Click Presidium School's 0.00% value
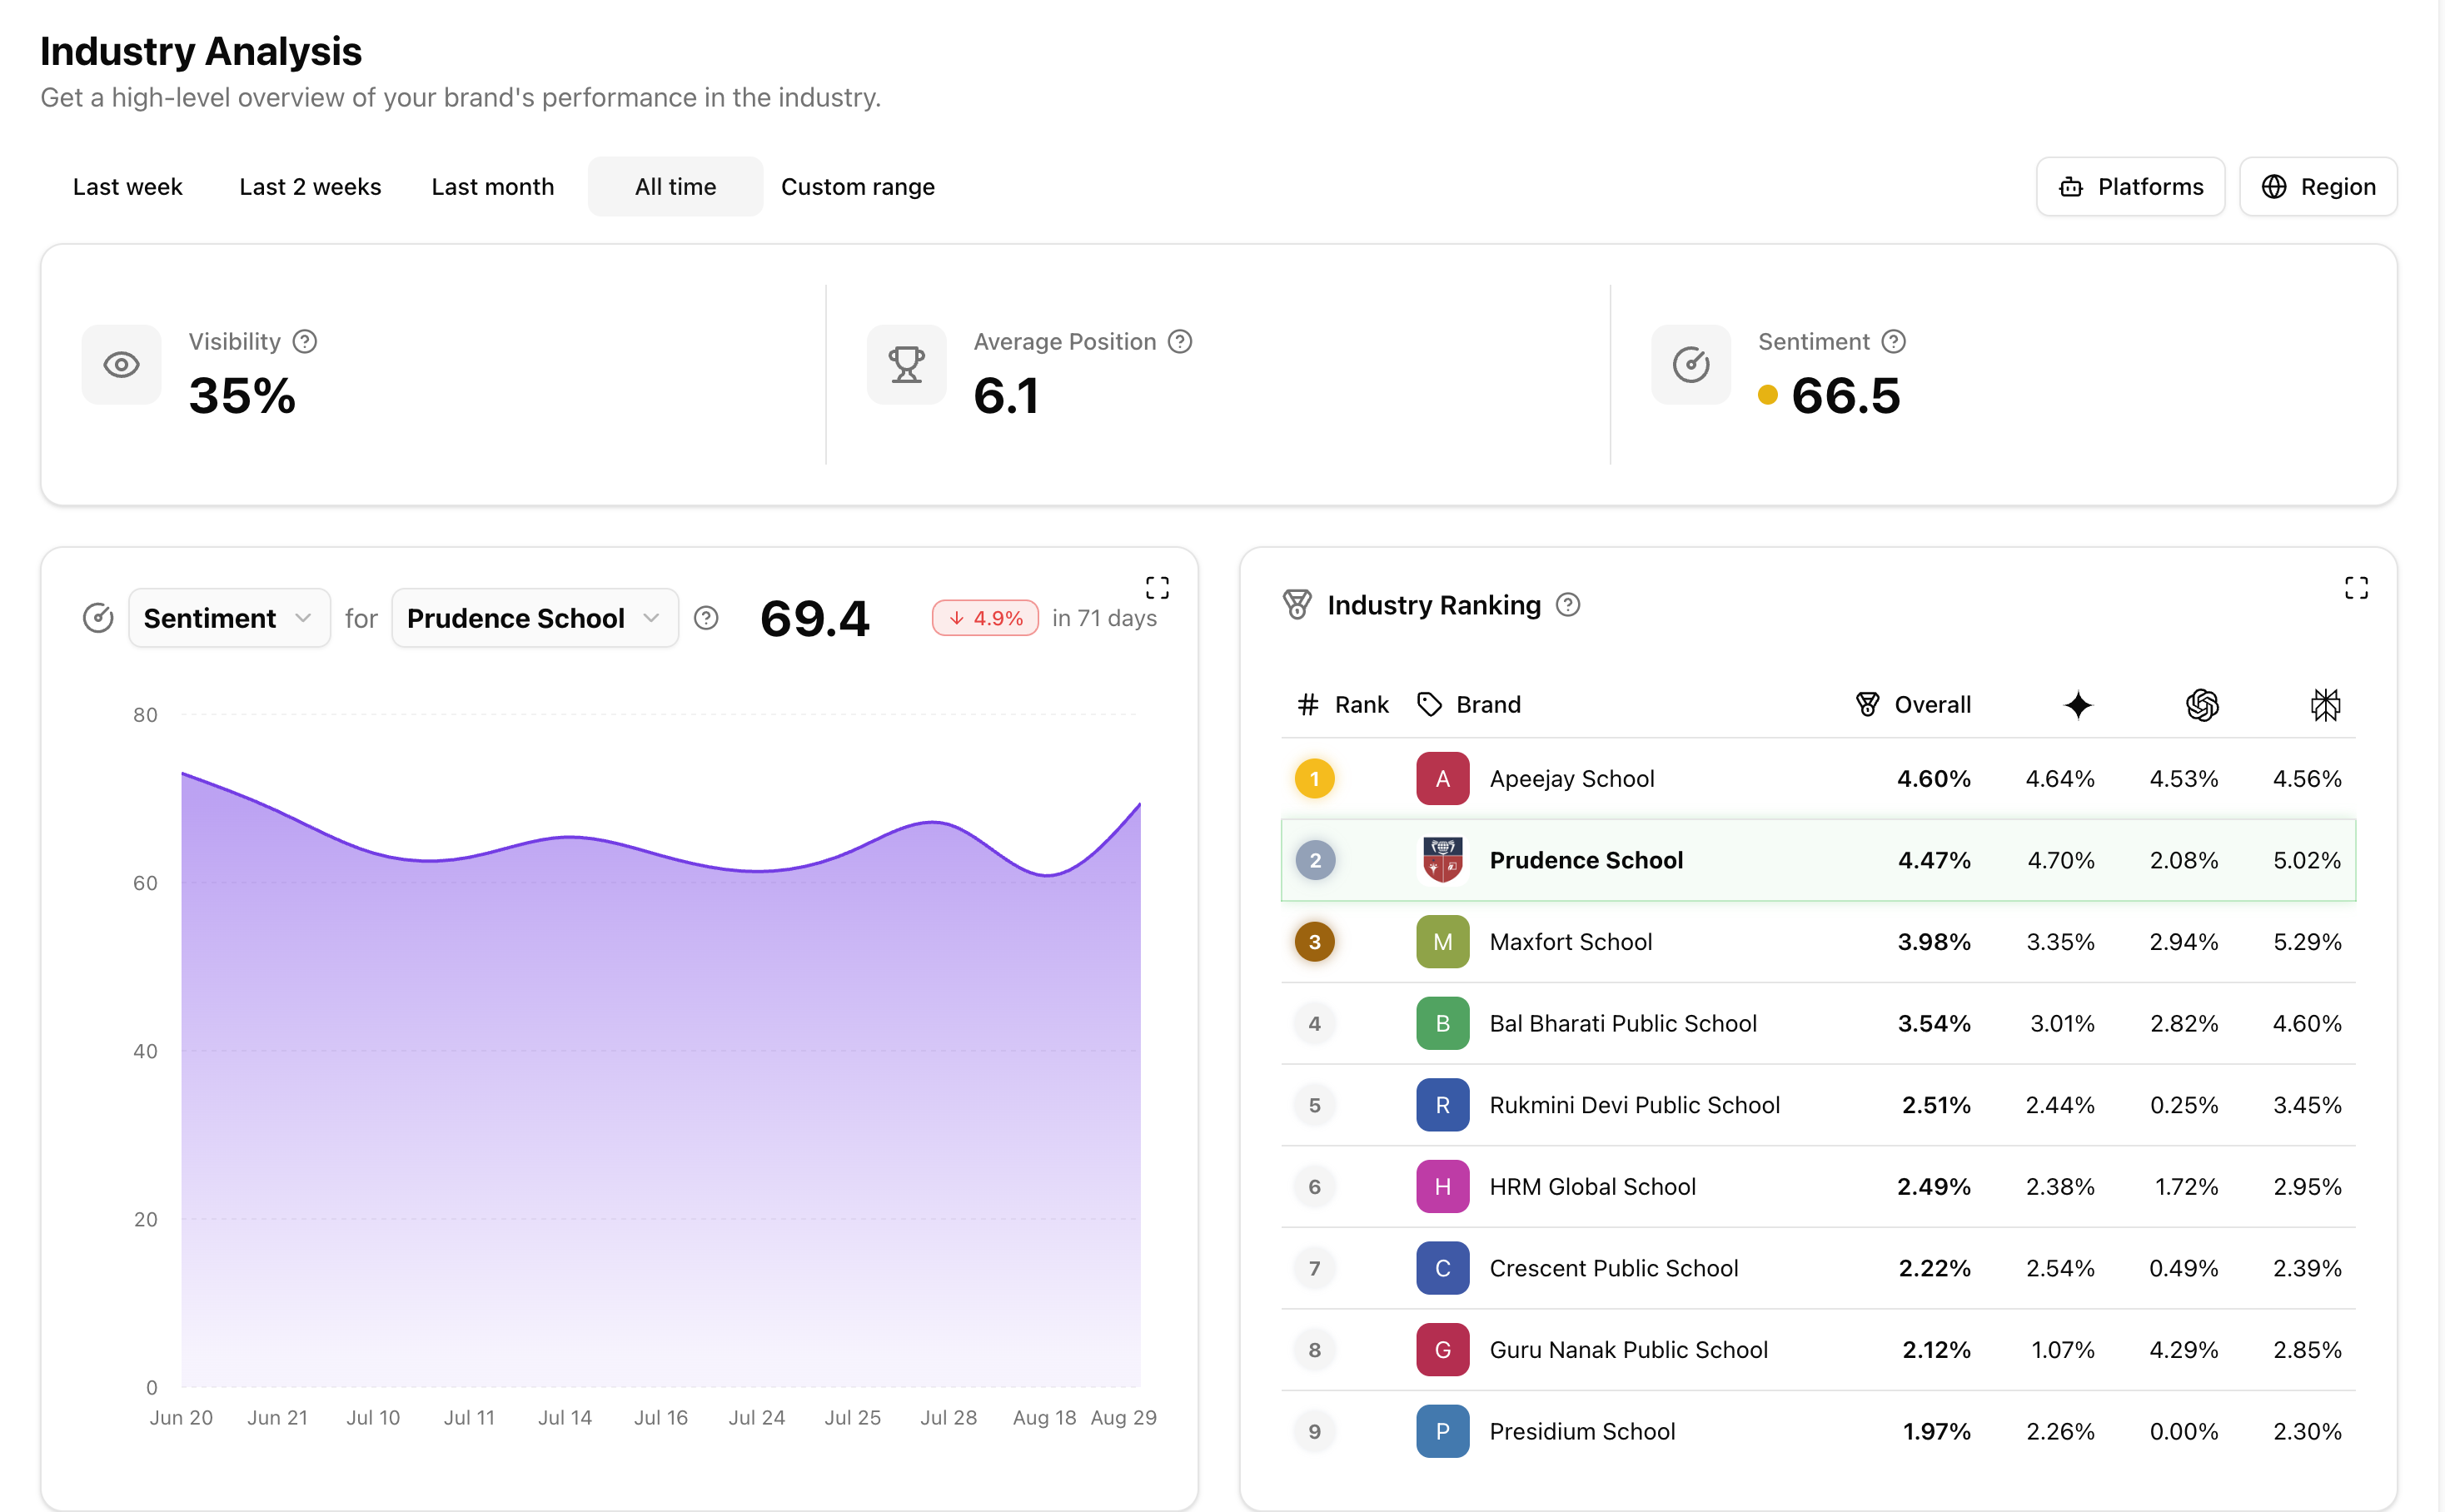This screenshot has height=1512, width=2445. [2184, 1432]
